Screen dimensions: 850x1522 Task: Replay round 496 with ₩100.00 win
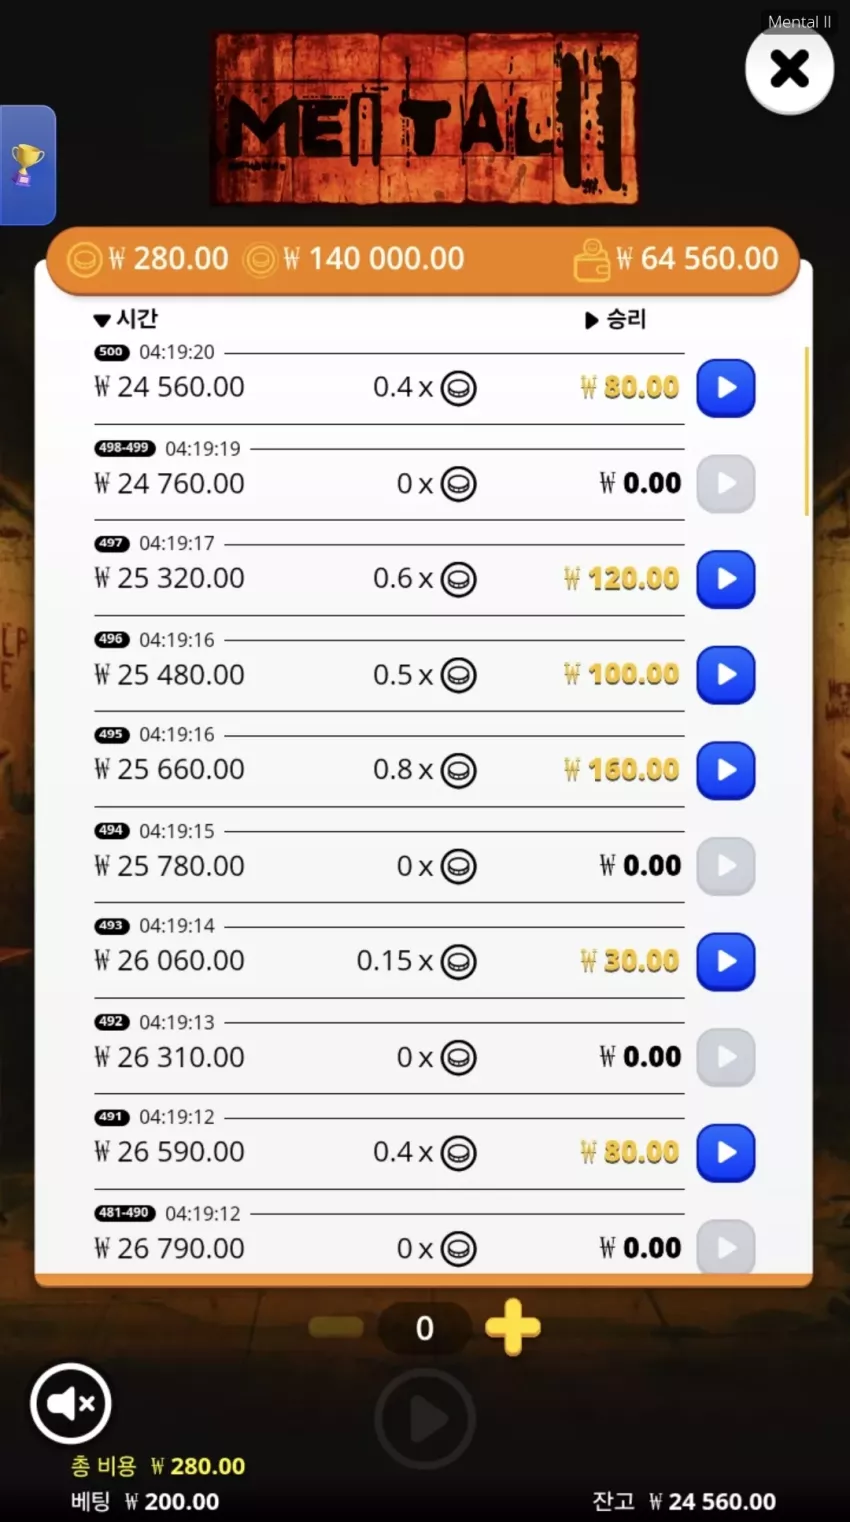725,675
